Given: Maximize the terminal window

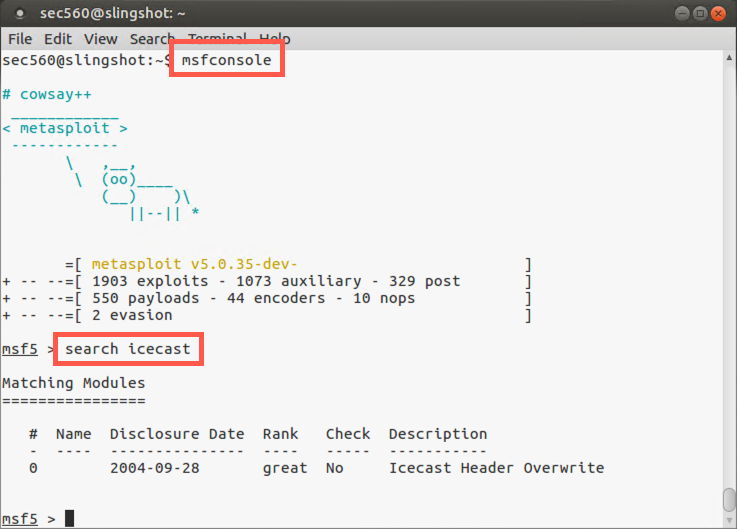Looking at the screenshot, I should tap(700, 14).
